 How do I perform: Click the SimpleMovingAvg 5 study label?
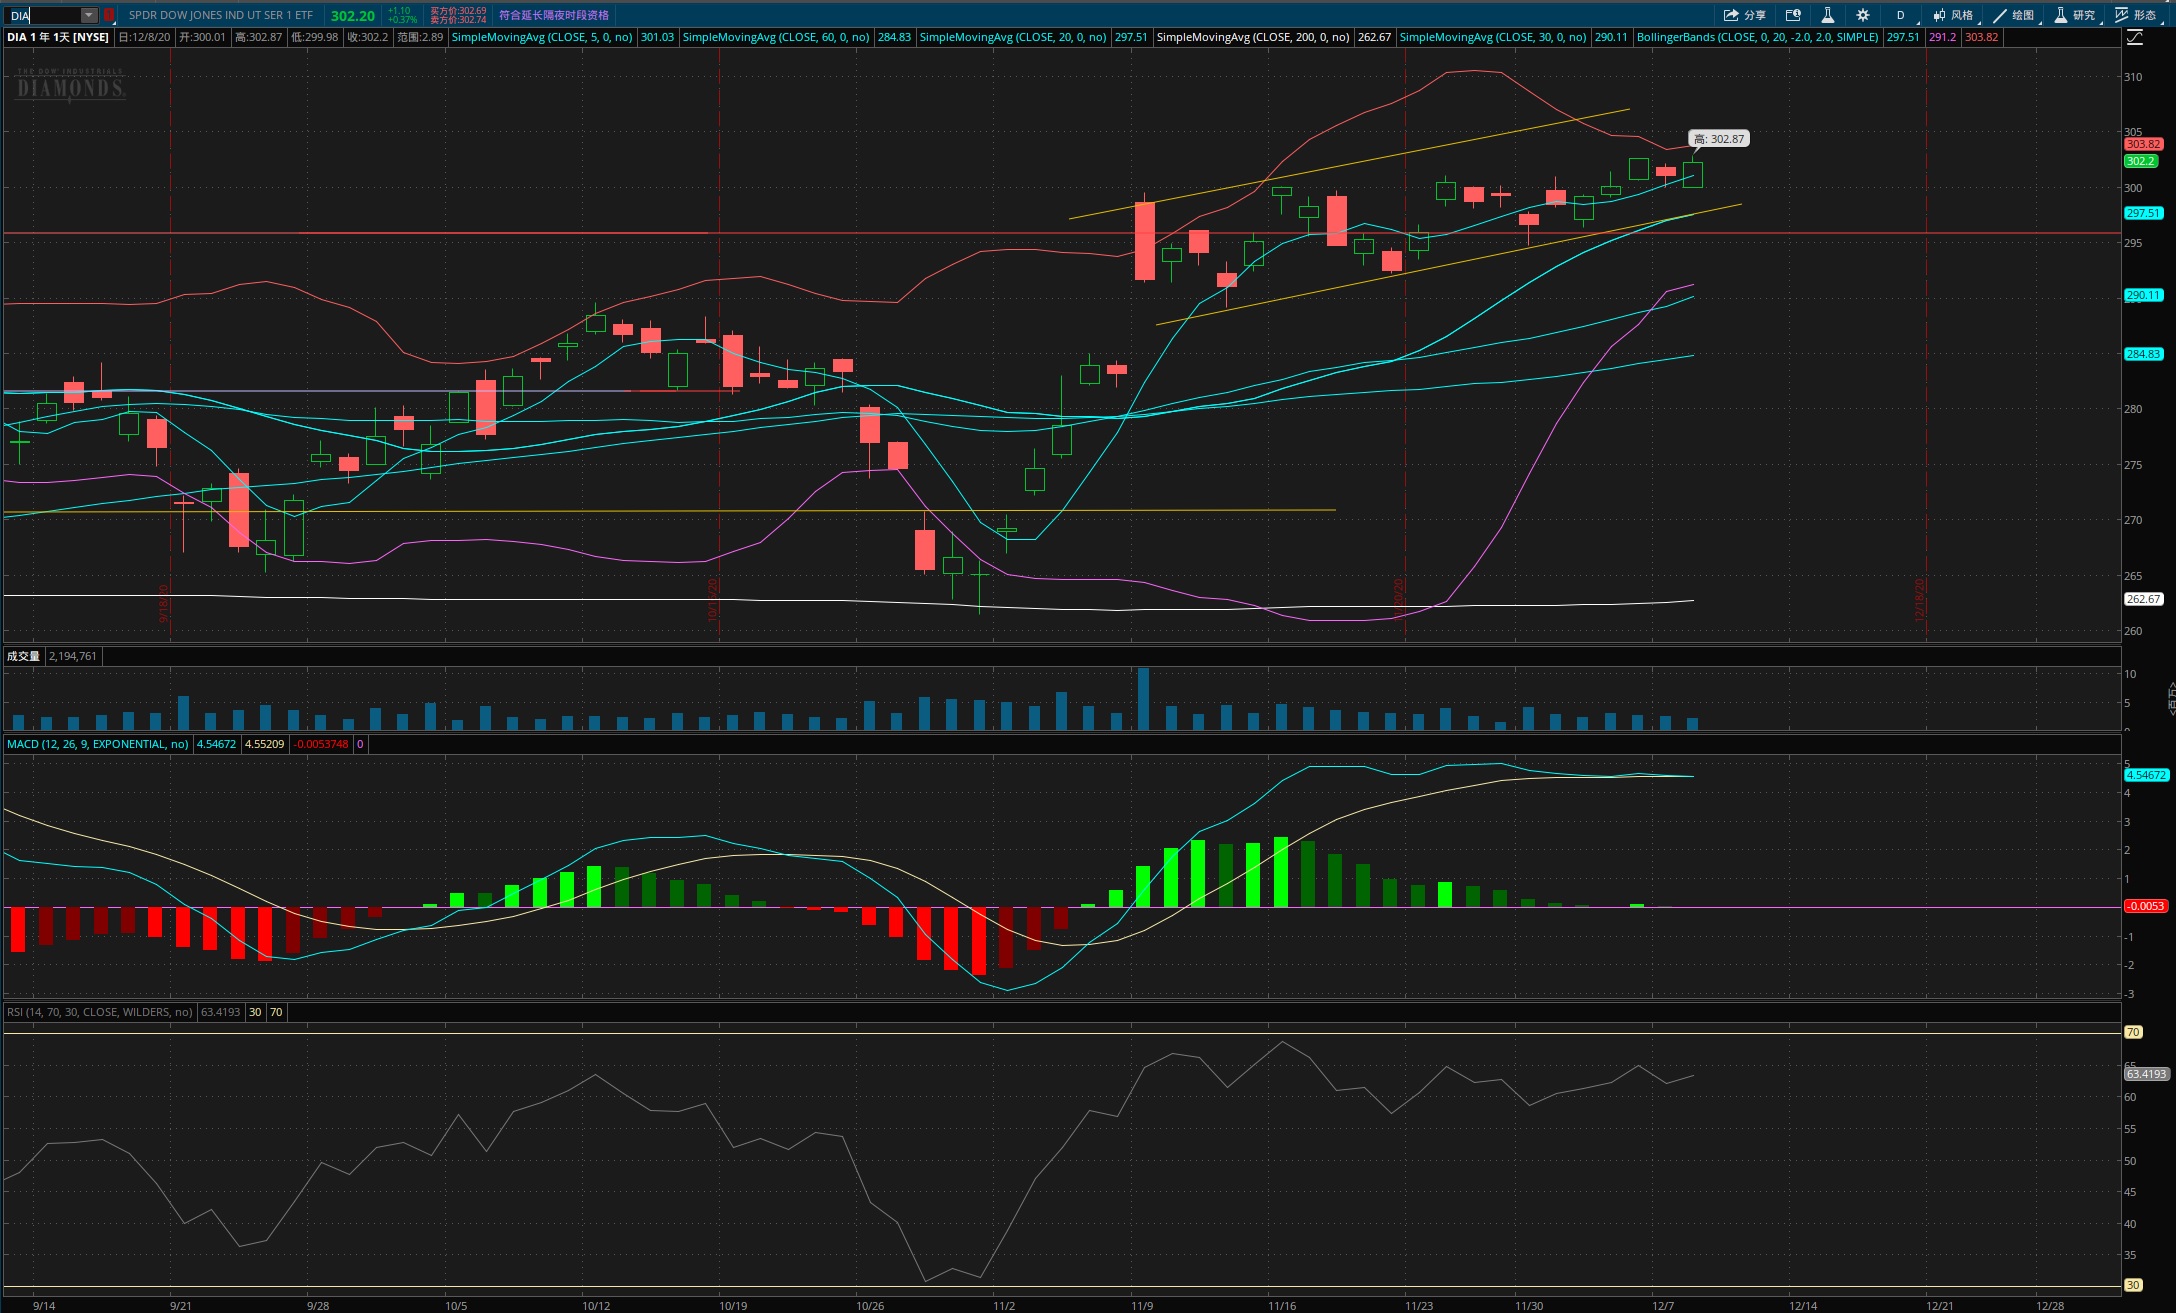[x=542, y=37]
